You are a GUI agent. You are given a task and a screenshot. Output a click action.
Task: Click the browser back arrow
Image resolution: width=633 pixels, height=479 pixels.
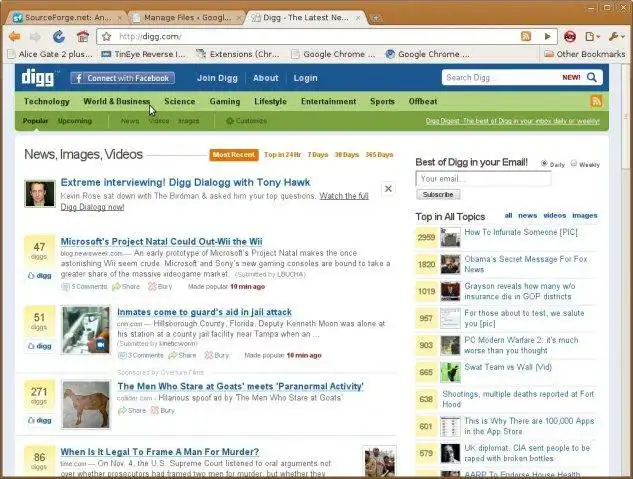pos(15,37)
